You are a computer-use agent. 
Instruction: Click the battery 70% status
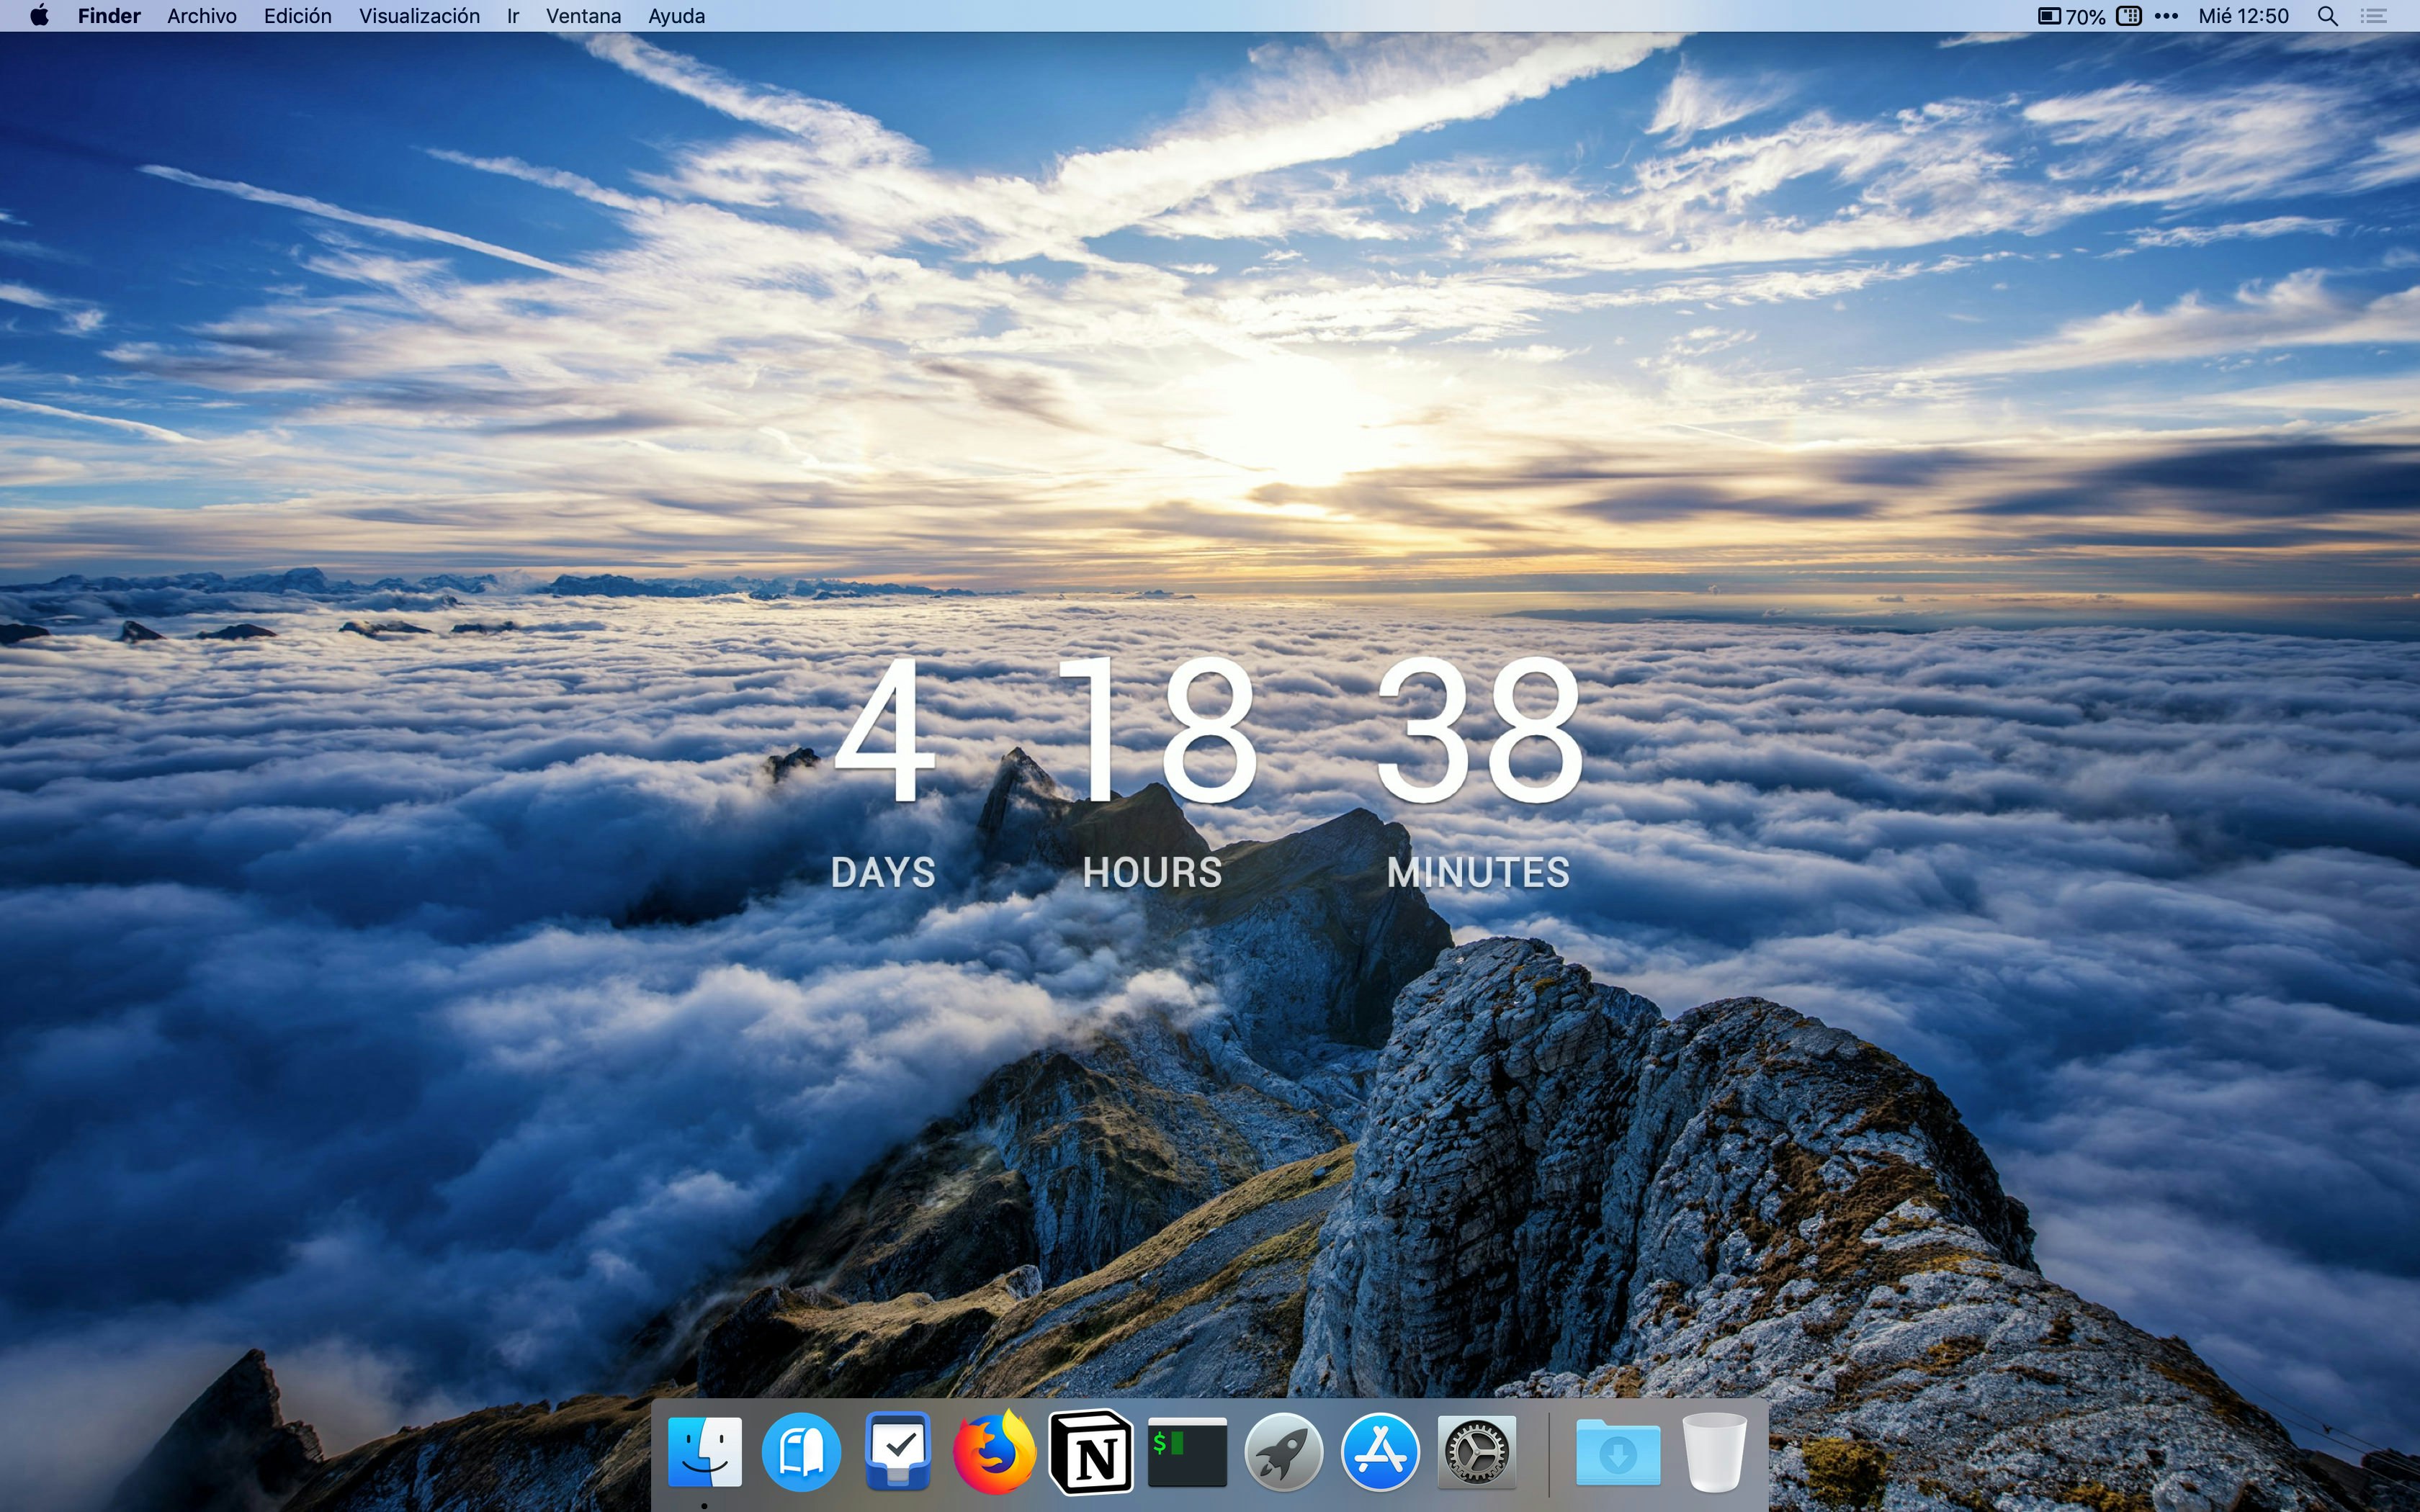[x=2071, y=16]
